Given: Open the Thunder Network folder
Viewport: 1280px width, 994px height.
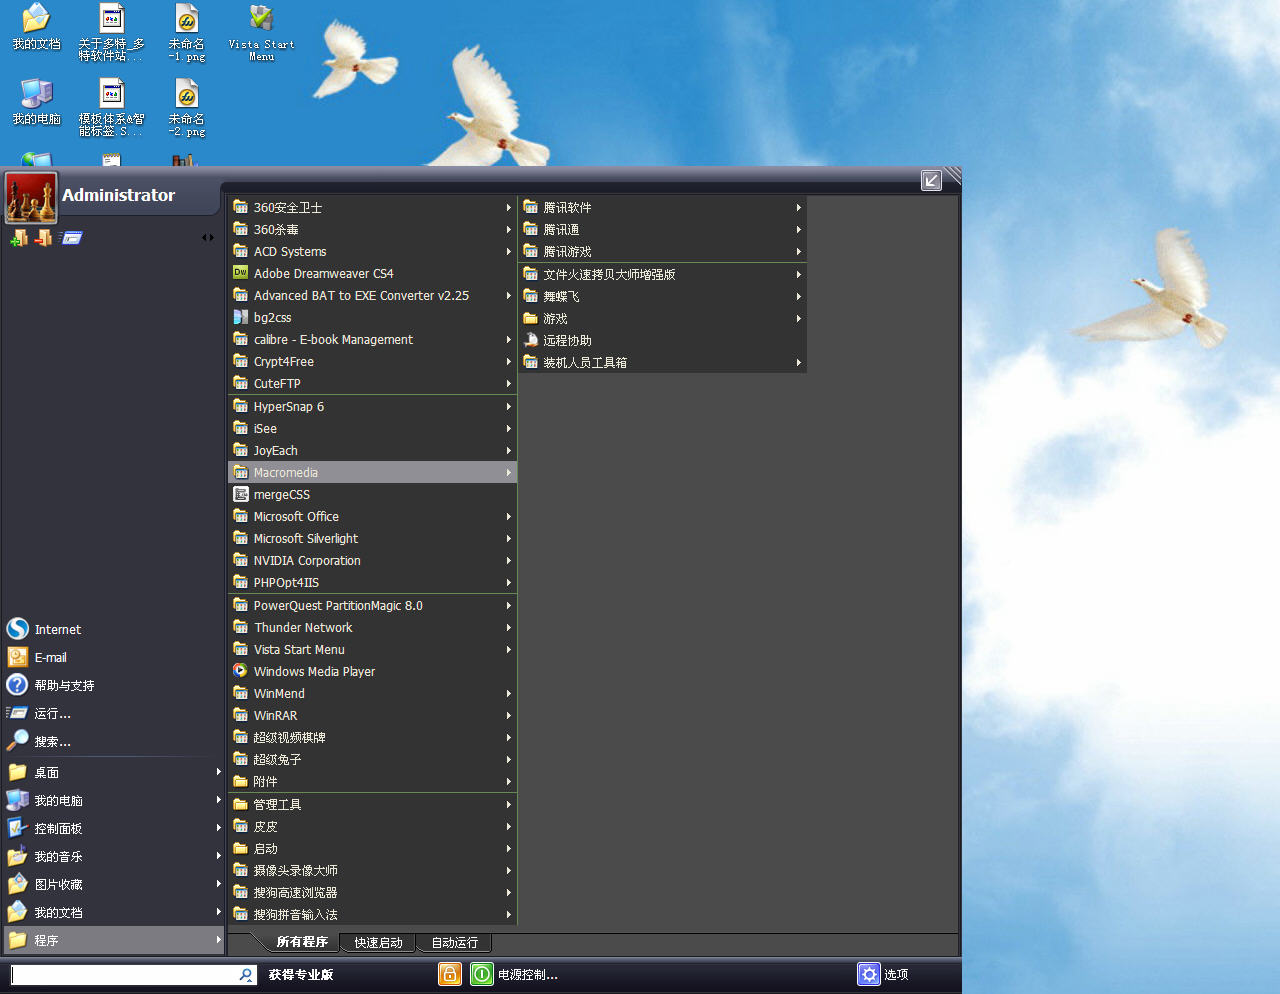Looking at the screenshot, I should [x=372, y=627].
